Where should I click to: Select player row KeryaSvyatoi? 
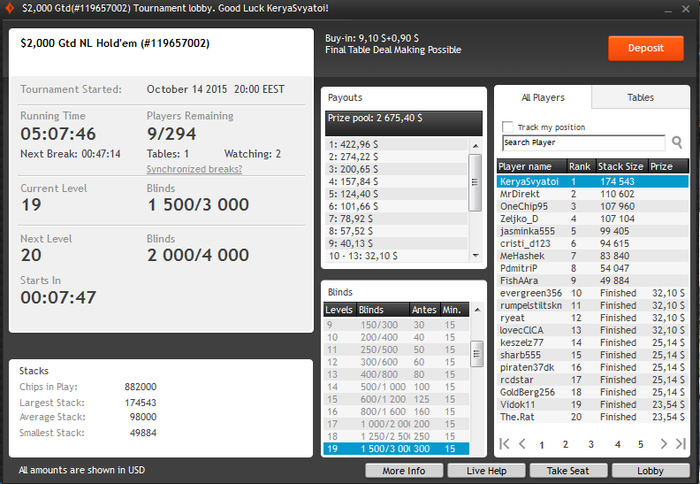(592, 181)
